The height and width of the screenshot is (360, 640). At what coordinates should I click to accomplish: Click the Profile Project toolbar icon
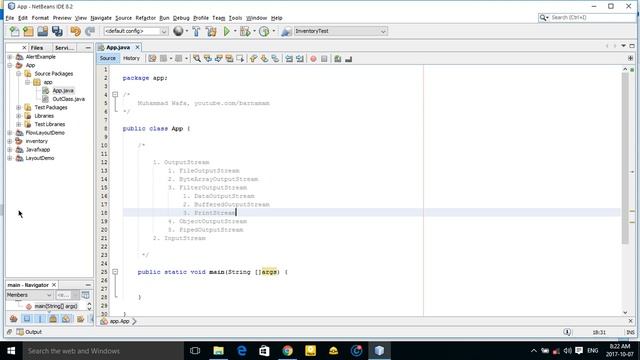point(264,31)
